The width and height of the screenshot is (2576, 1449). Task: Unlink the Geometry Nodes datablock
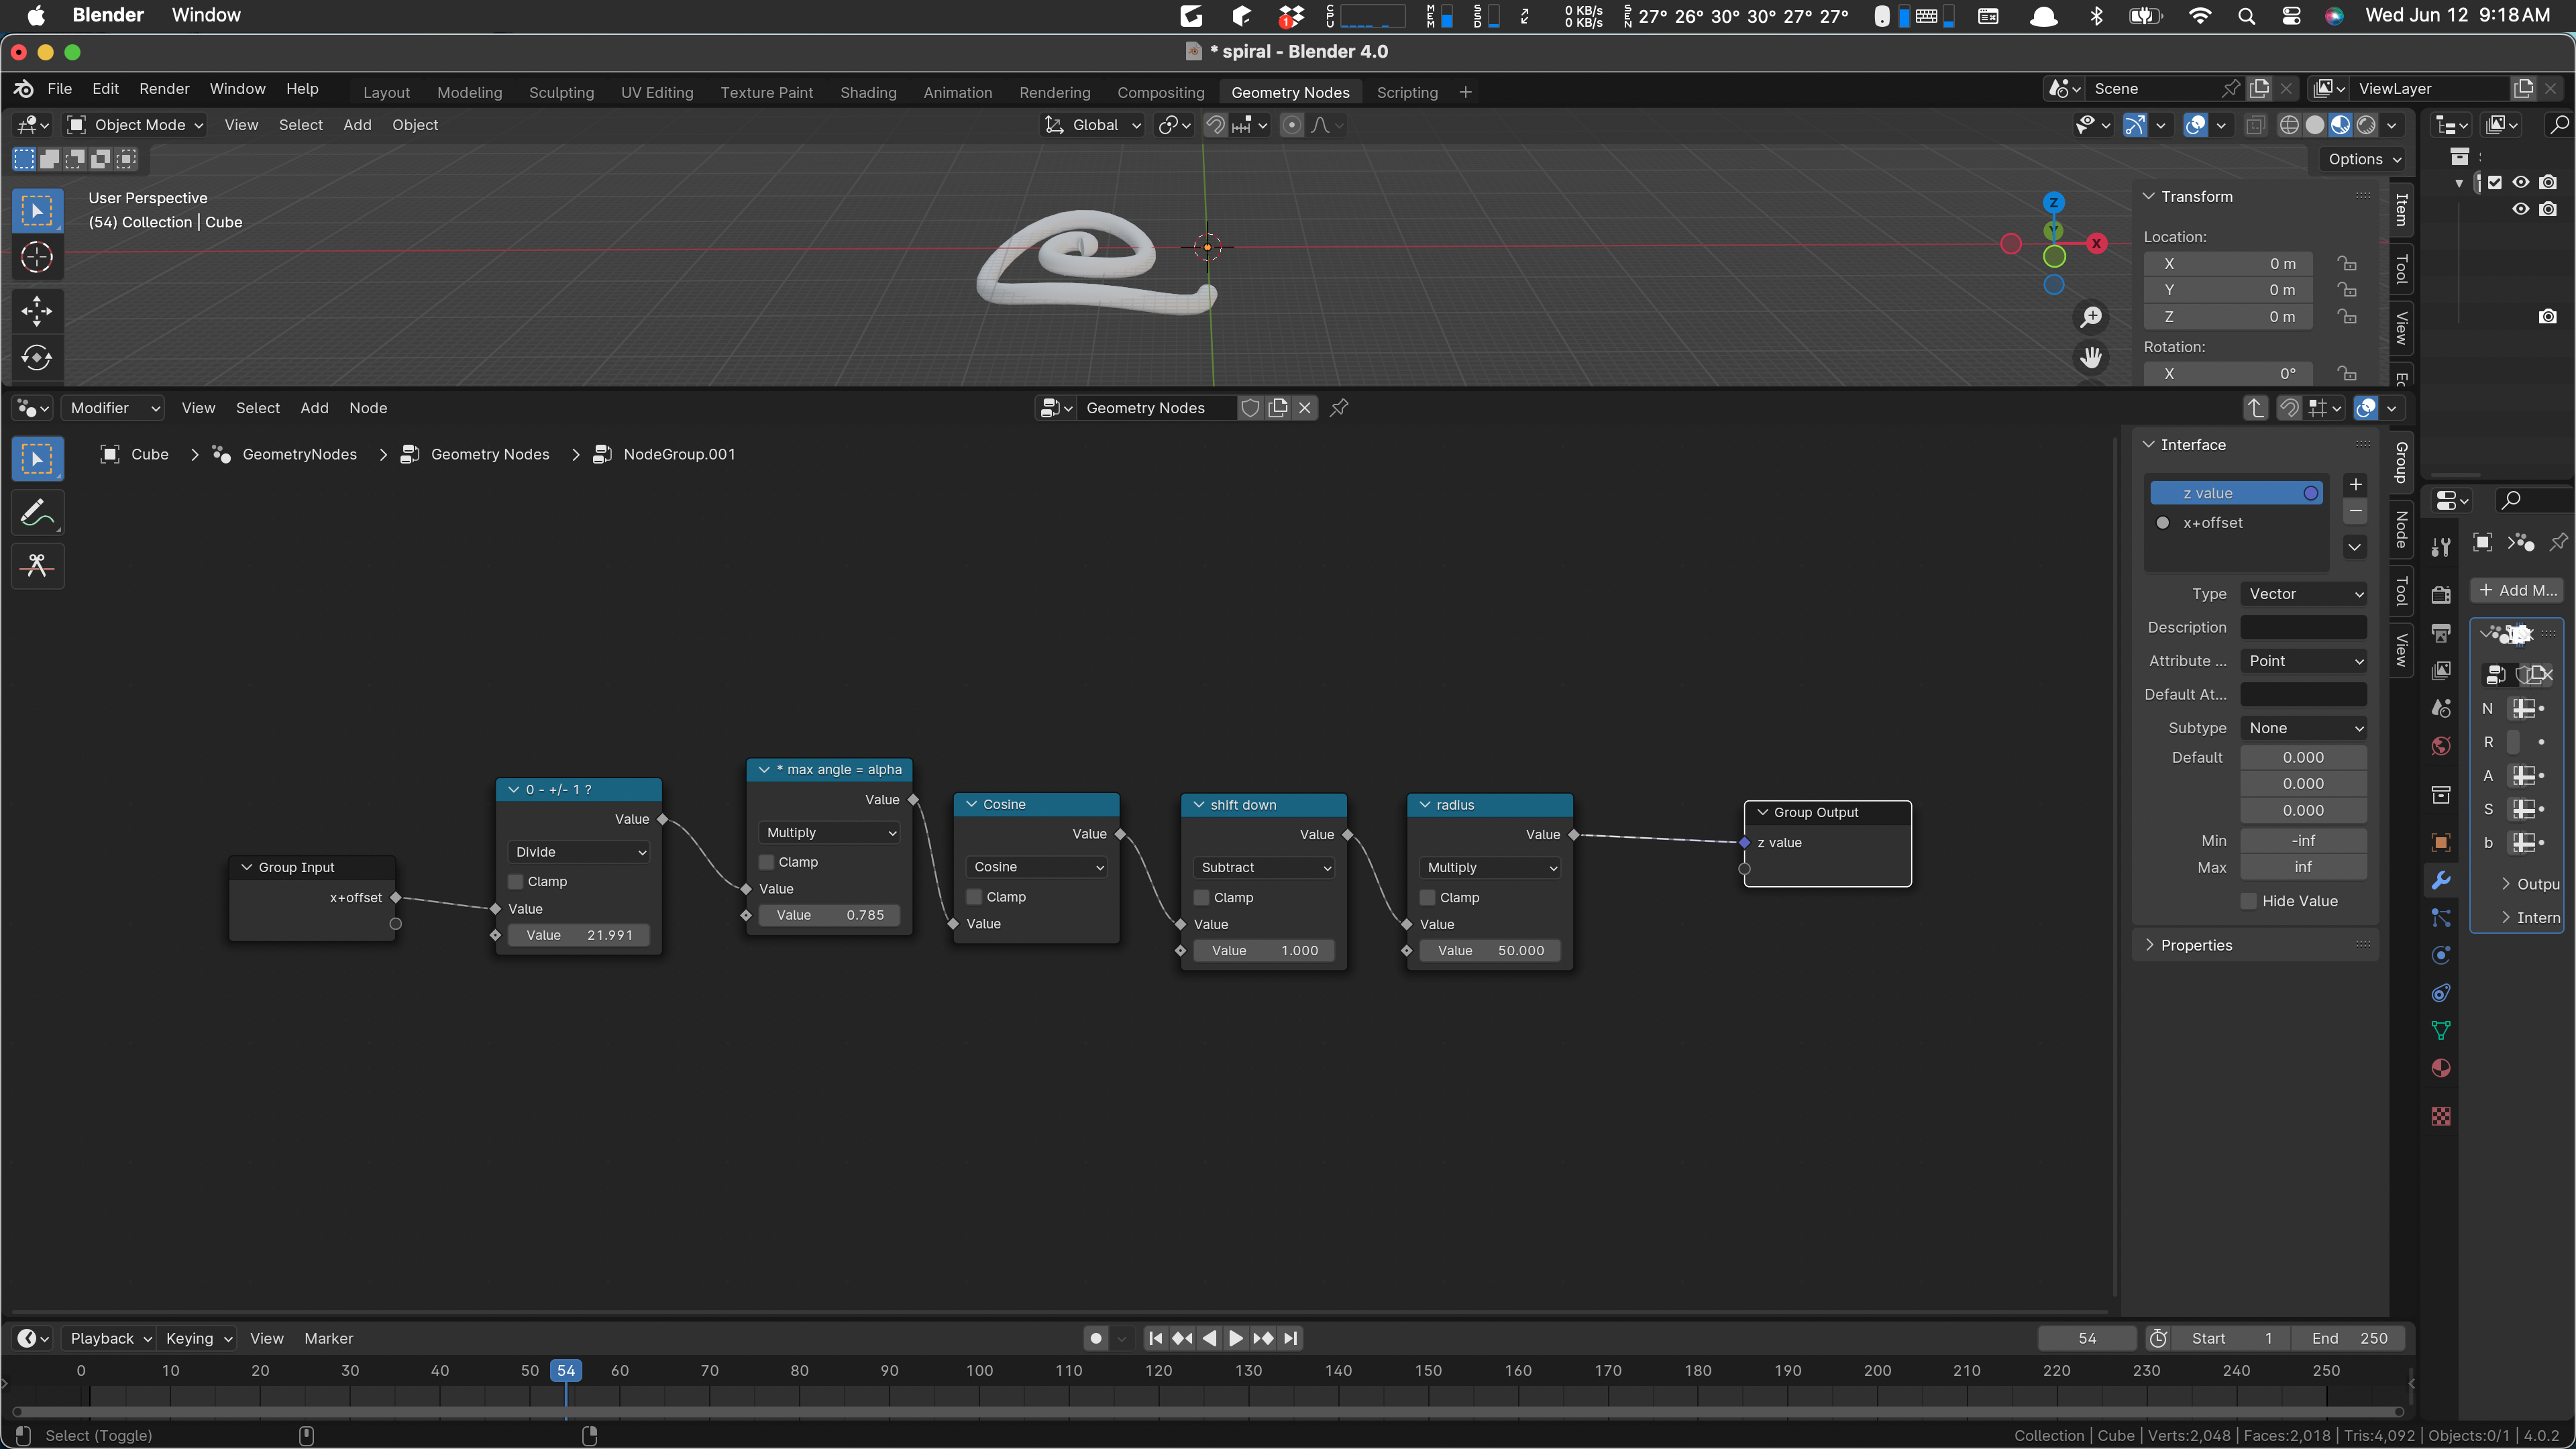pos(1304,408)
